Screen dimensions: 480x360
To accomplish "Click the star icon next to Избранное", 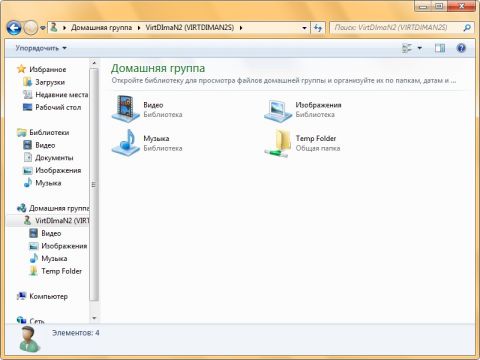I will coord(21,69).
